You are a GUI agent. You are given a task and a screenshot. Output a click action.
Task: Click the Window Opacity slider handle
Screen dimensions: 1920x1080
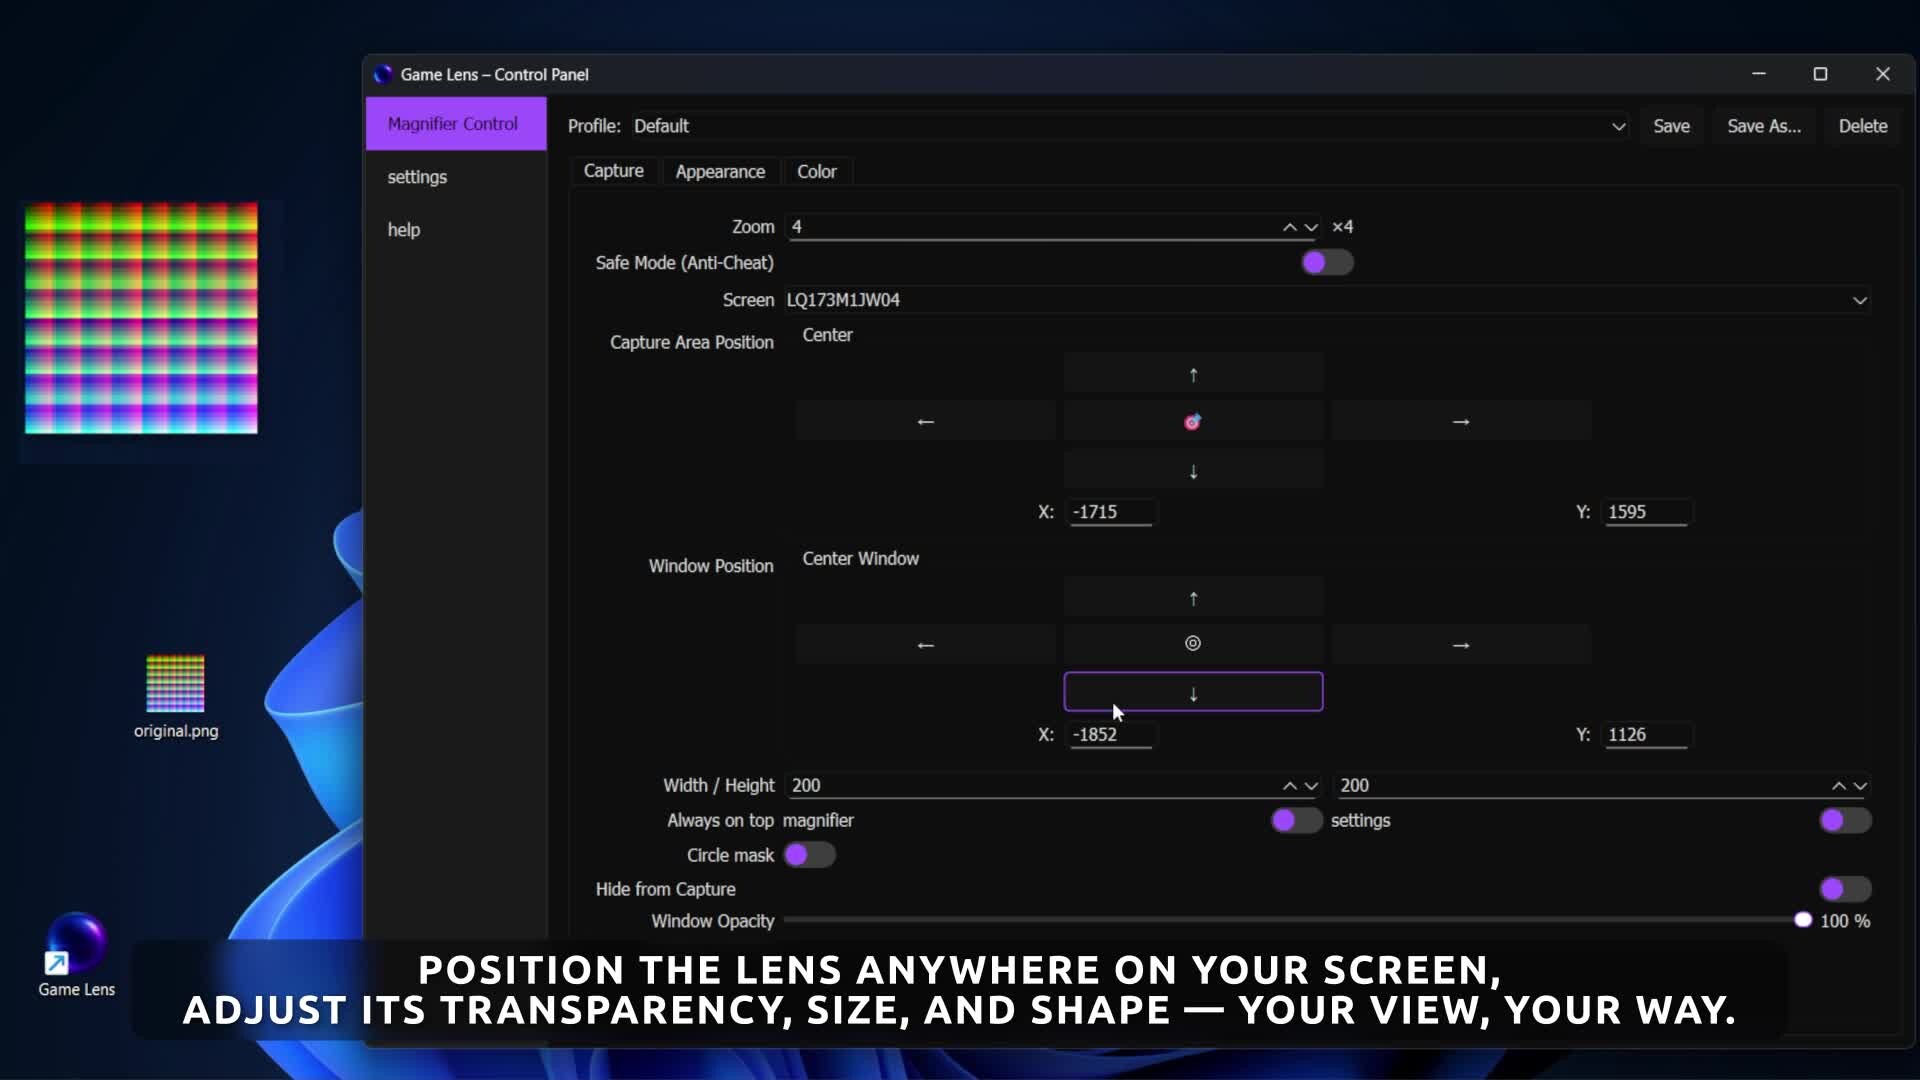pos(1803,921)
